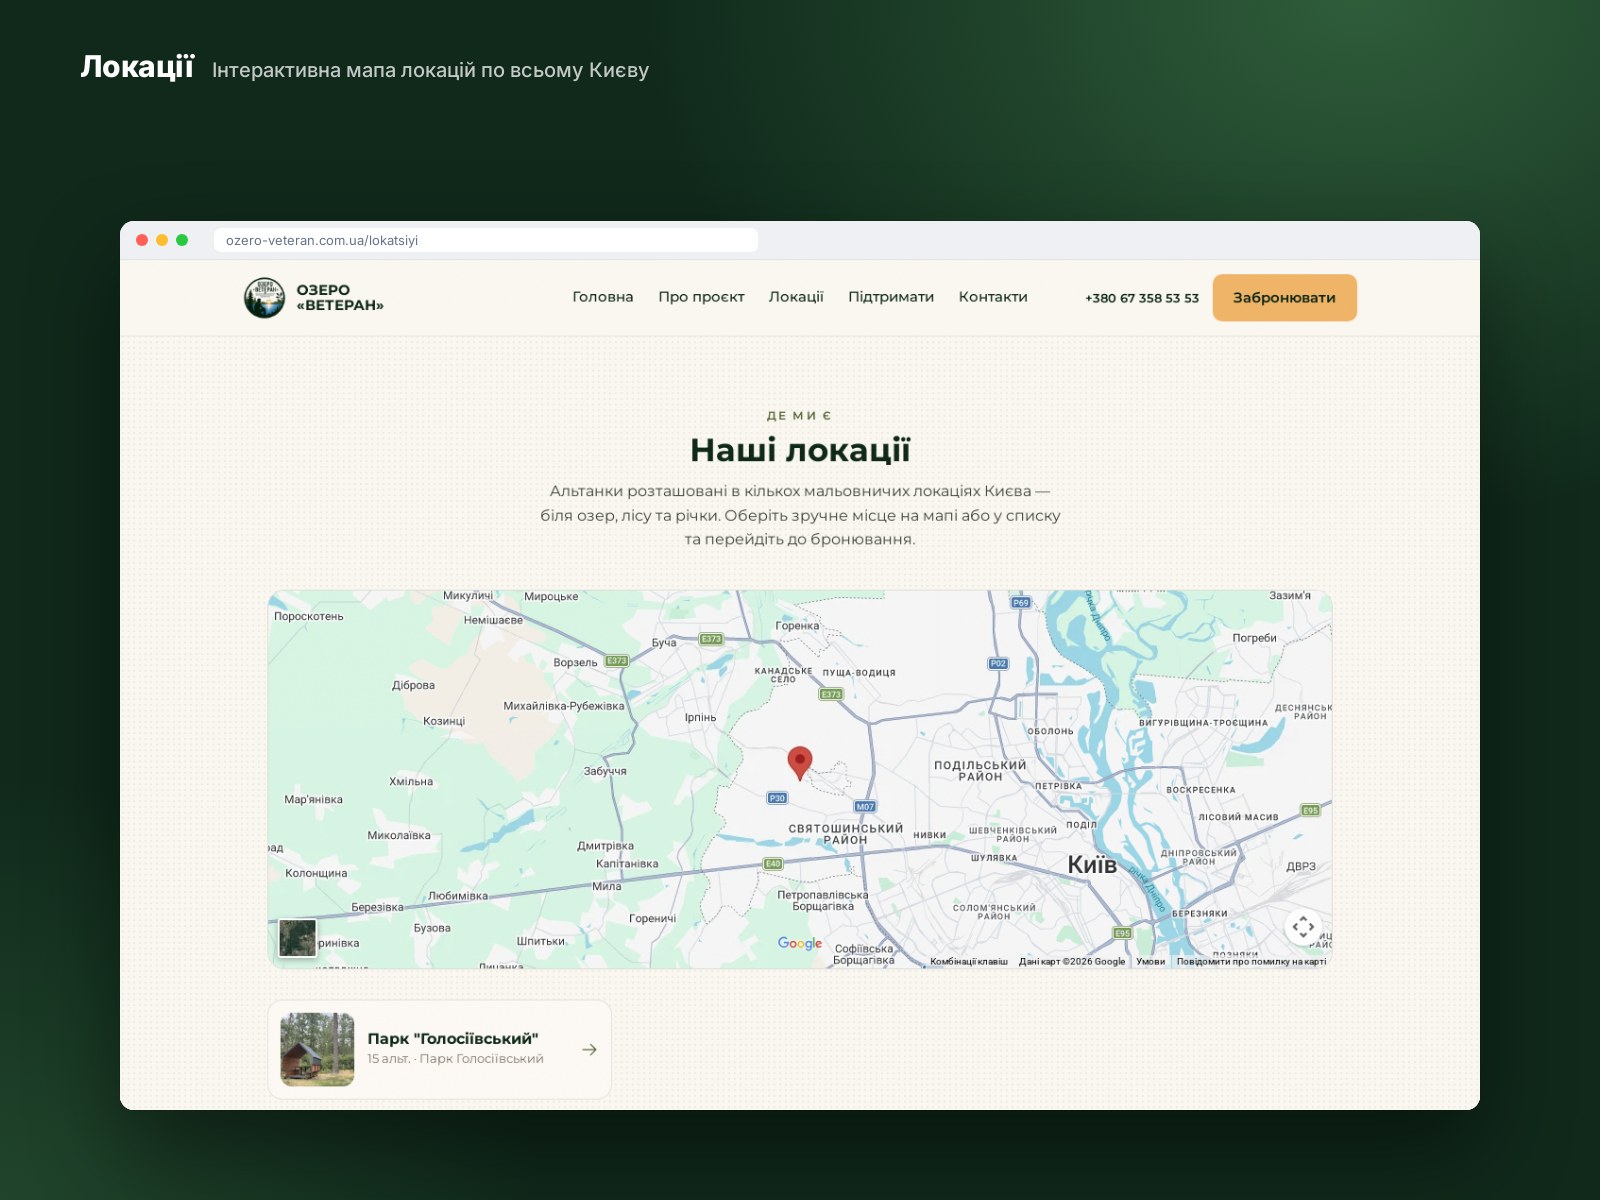Click the Оболонь label on the map
The width and height of the screenshot is (1600, 1200).
tap(1050, 731)
